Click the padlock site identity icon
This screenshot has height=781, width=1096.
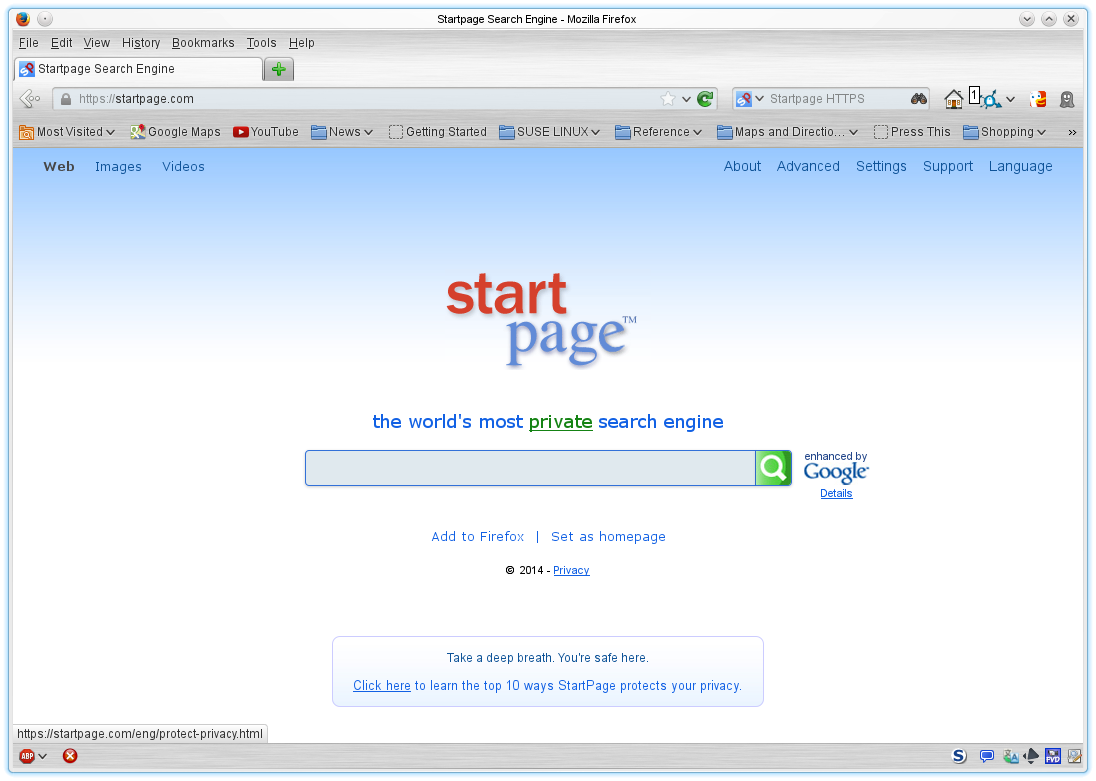coord(66,99)
